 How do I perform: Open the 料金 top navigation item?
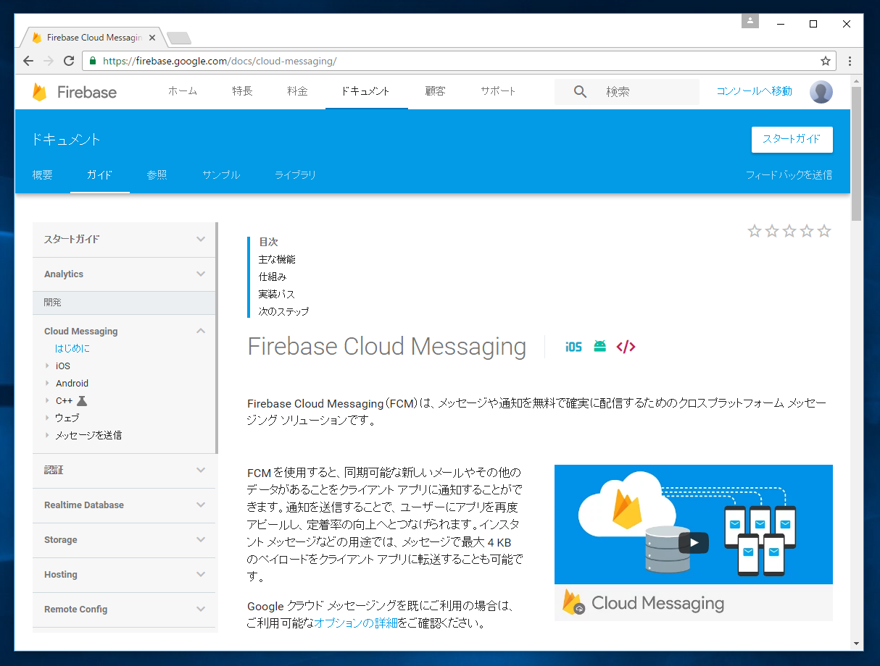[x=297, y=91]
